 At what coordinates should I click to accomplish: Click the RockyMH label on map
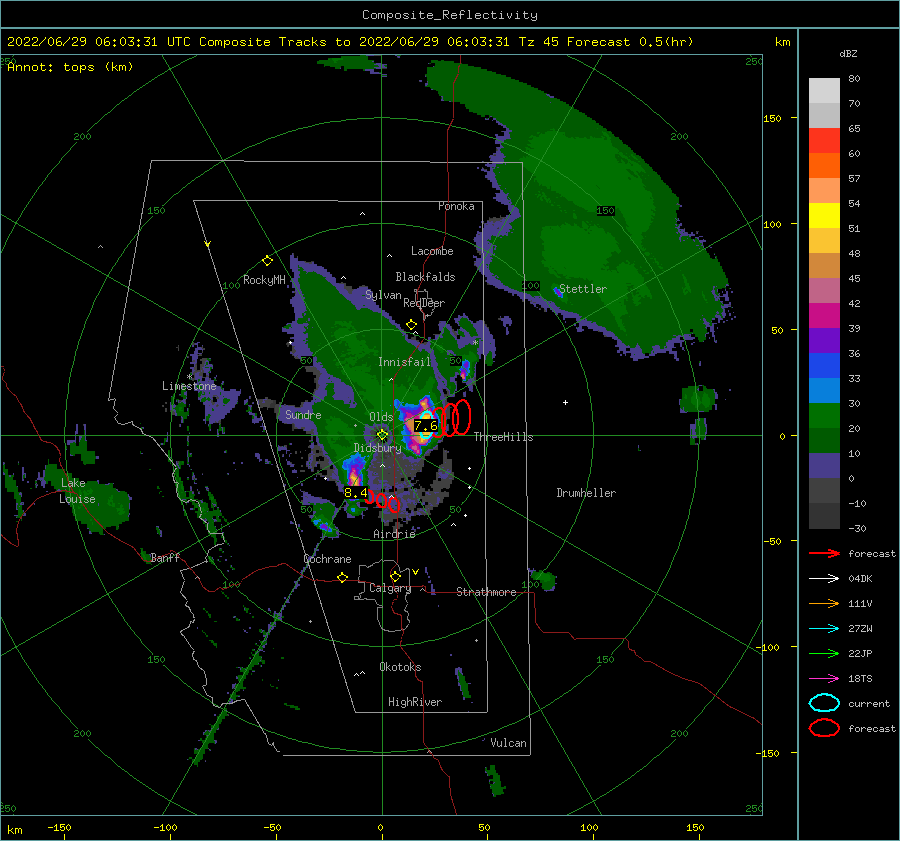pos(264,280)
